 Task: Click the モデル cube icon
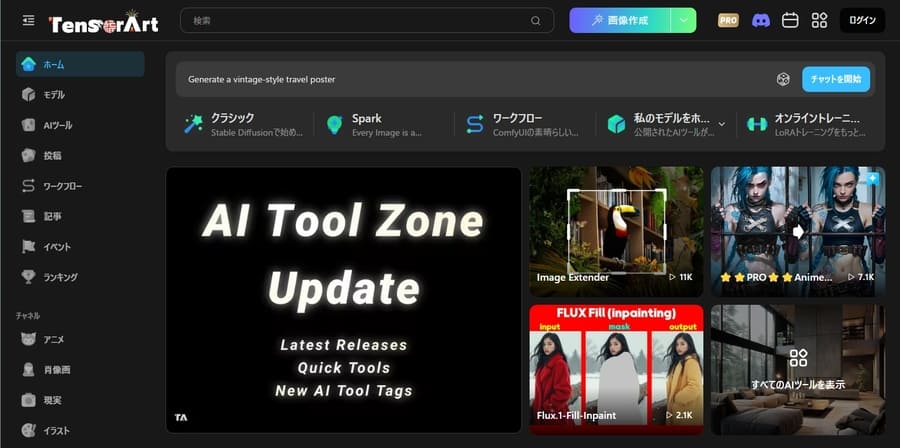(28, 95)
